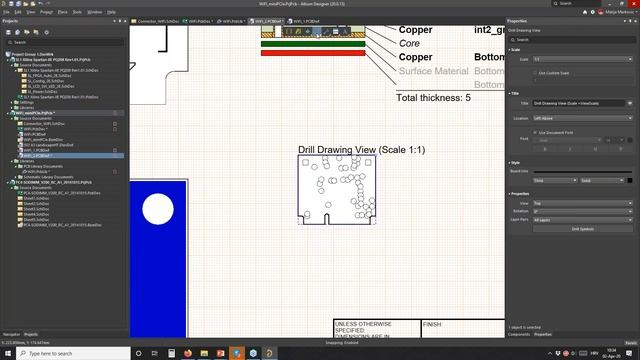Screen dimensions: 640x360
Task: Open the Board Line Solid style dropdown
Action: (x=602, y=180)
